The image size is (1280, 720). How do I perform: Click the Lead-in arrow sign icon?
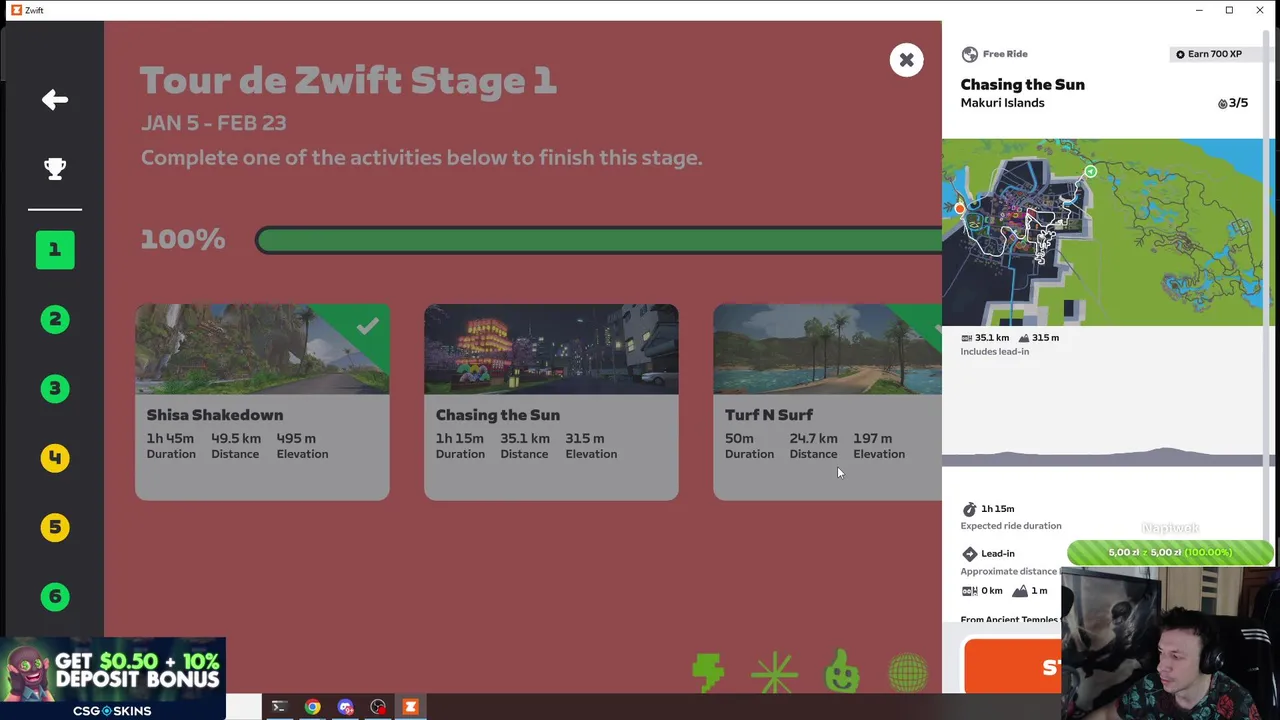pos(969,553)
